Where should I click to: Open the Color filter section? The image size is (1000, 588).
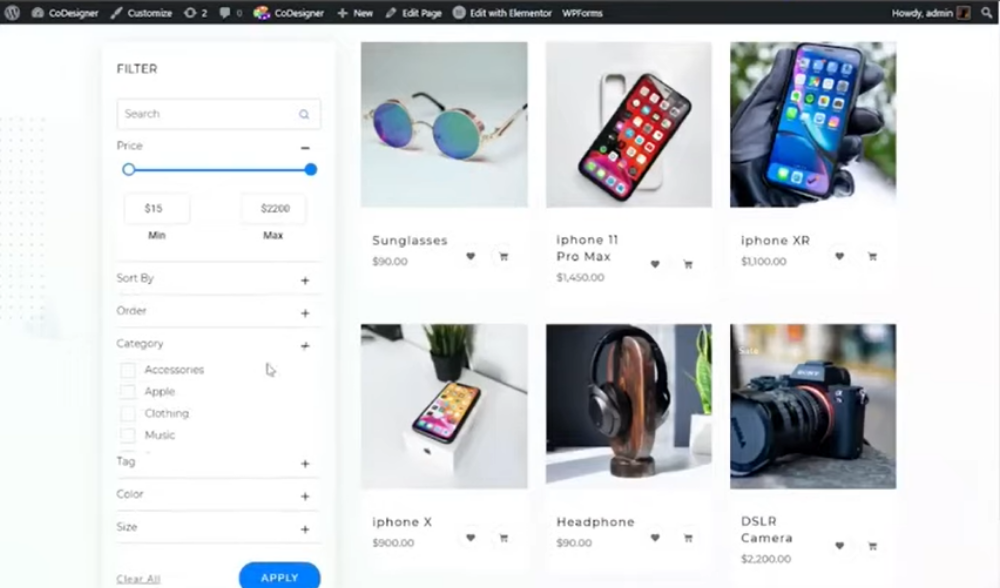tap(305, 496)
